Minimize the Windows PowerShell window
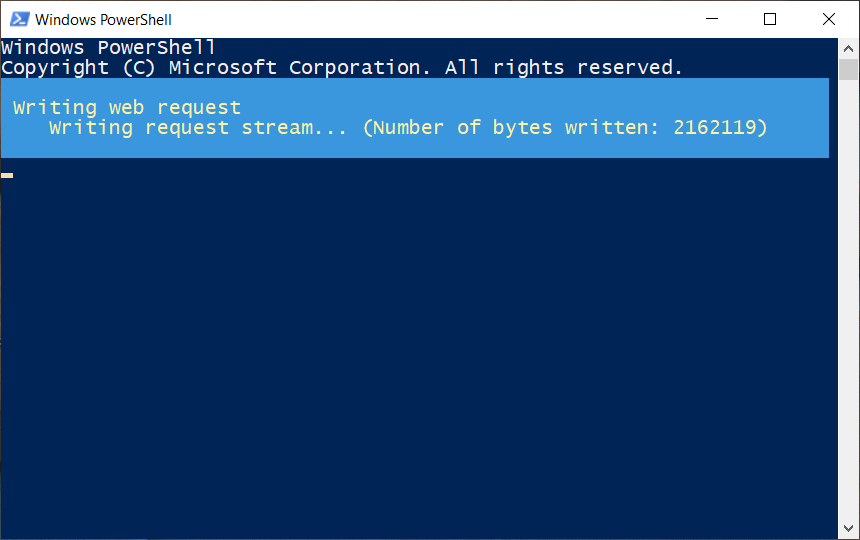The image size is (860, 540). [712, 19]
